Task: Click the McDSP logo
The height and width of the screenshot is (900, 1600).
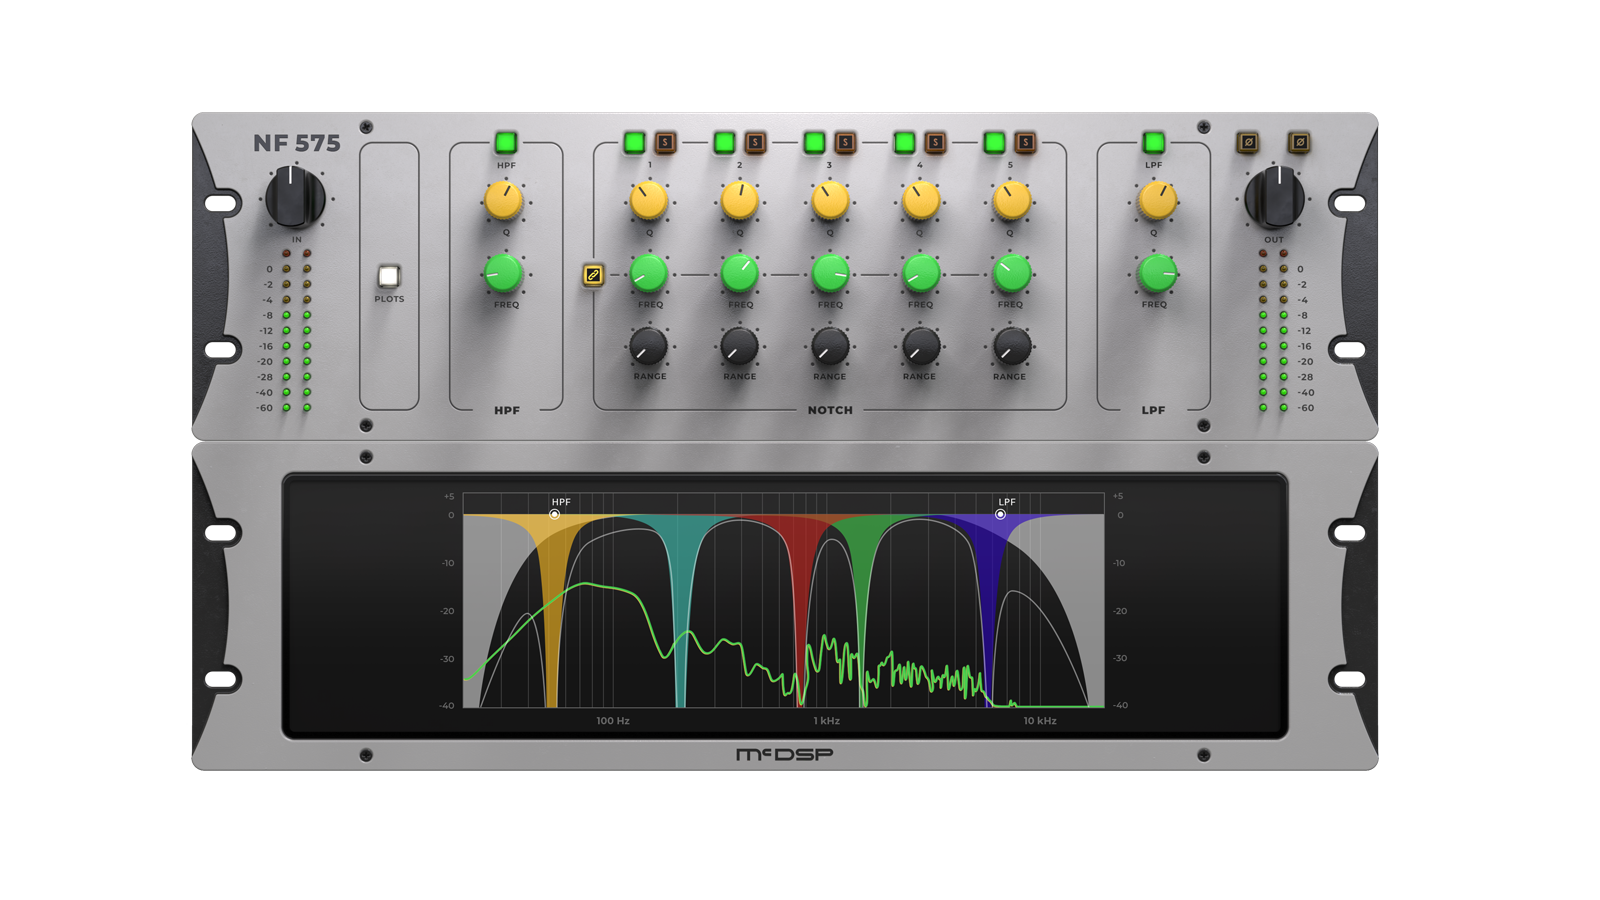Action: (x=785, y=754)
